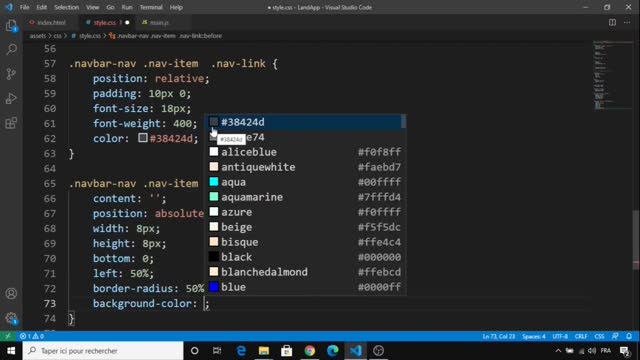
Task: Open the errors and warnings status indicator
Action: pos(32,336)
